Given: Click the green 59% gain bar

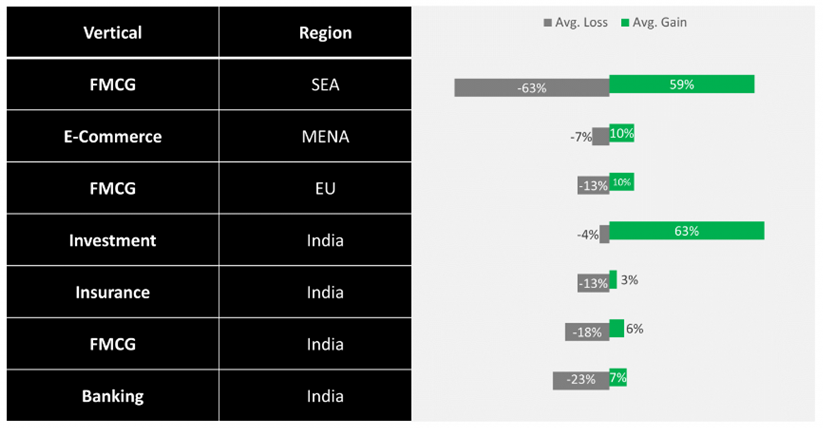Looking at the screenshot, I should 681,85.
